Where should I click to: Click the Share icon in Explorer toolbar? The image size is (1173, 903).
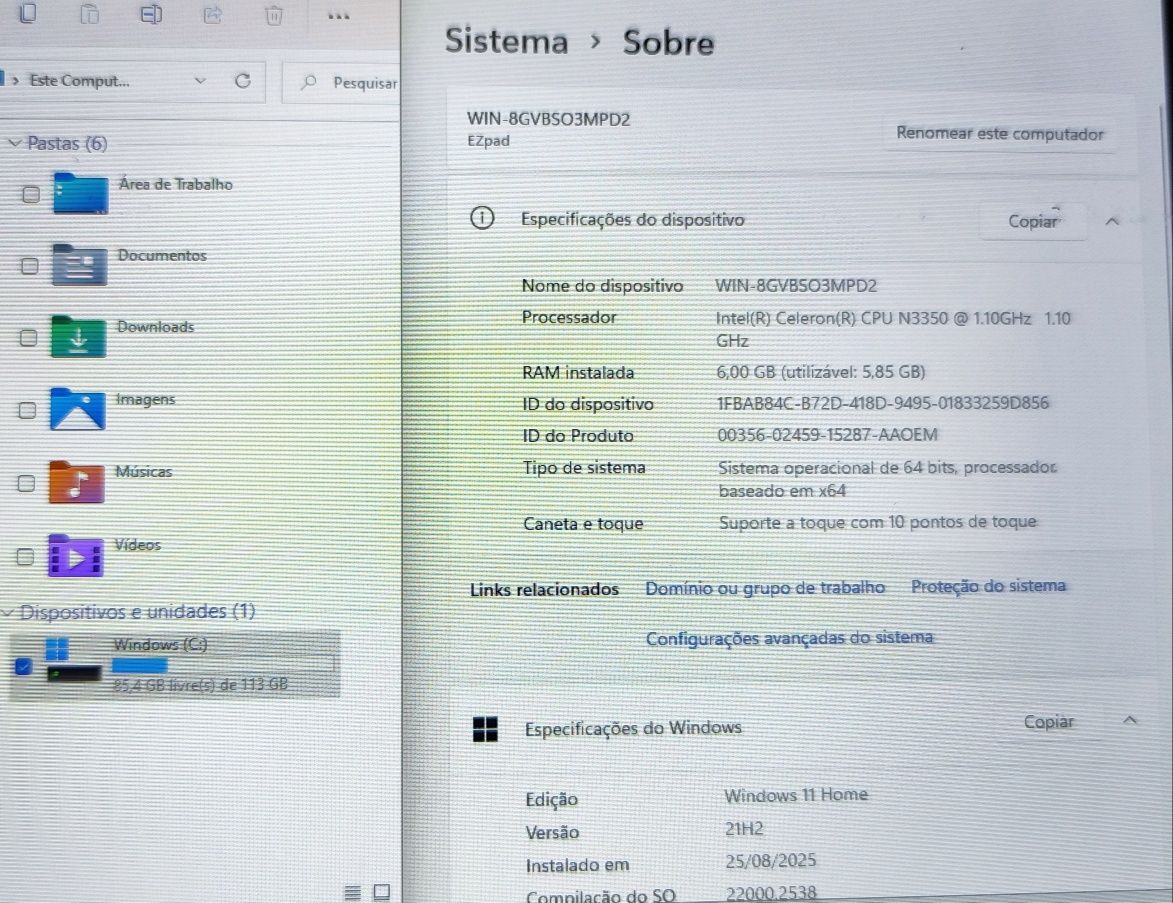tap(213, 15)
